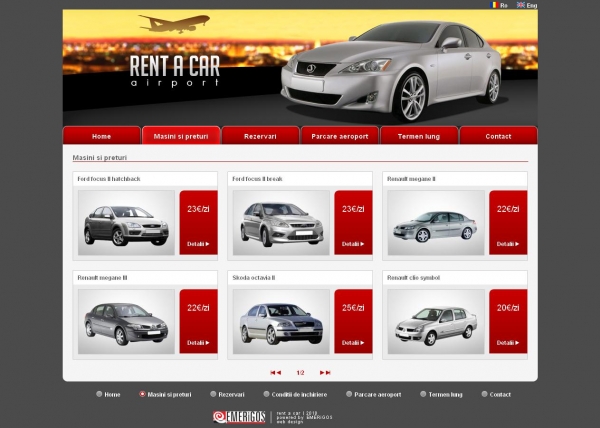Switch language via the Romanian flag icon
This screenshot has width=600, height=428.
[495, 5]
